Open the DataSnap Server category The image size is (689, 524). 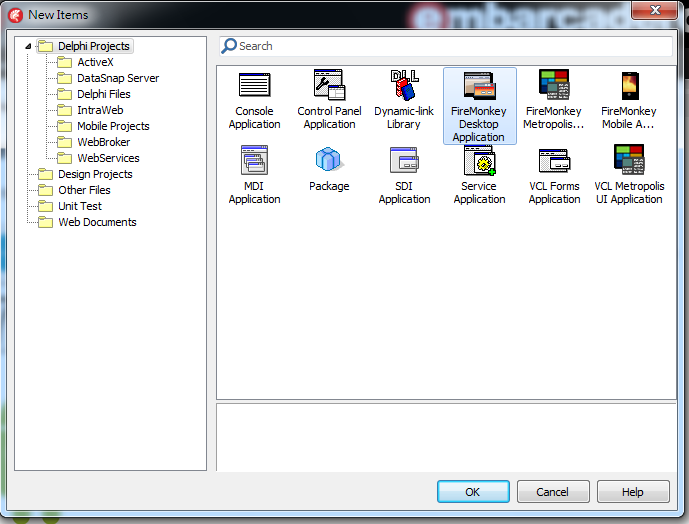118,78
